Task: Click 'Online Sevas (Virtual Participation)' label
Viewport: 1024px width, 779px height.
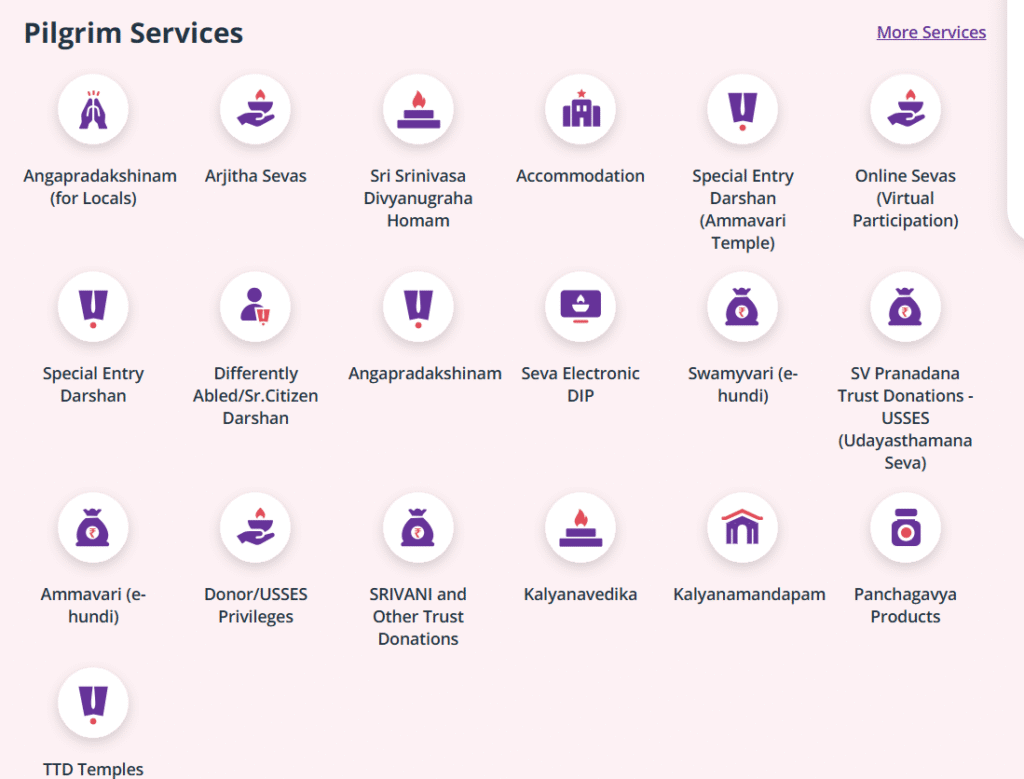Action: click(x=905, y=198)
